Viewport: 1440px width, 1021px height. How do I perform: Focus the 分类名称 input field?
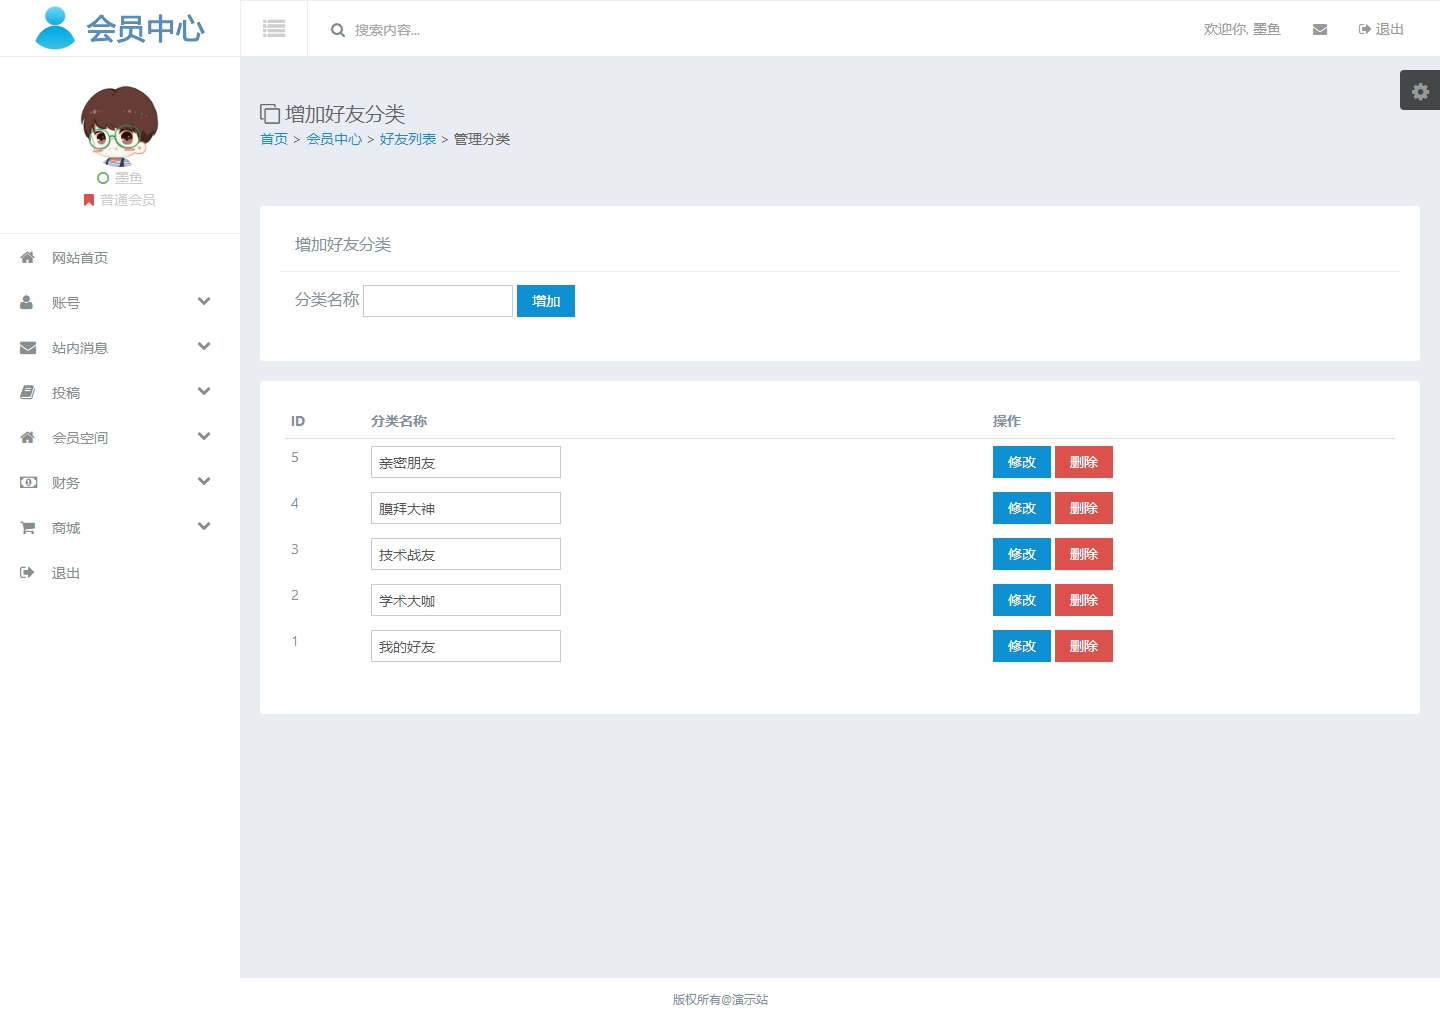click(438, 301)
